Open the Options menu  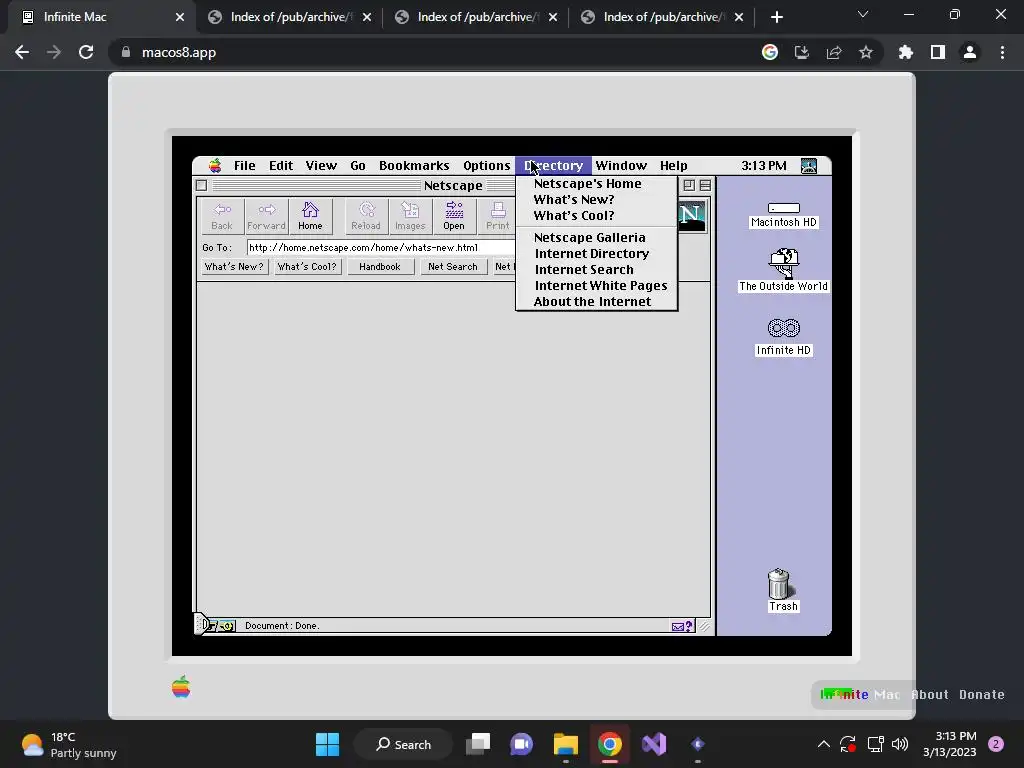[487, 166]
